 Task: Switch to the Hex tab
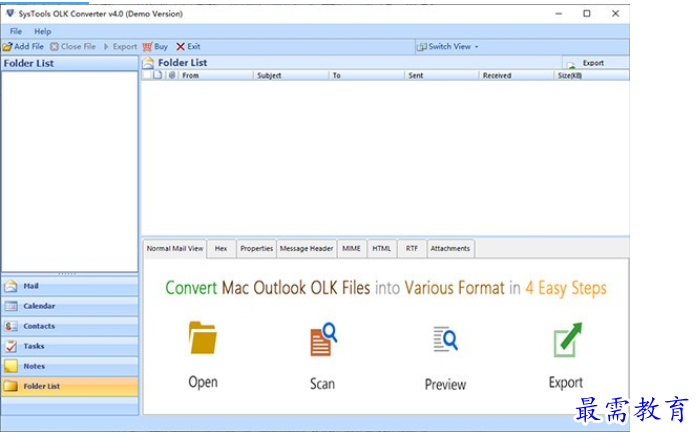(221, 249)
